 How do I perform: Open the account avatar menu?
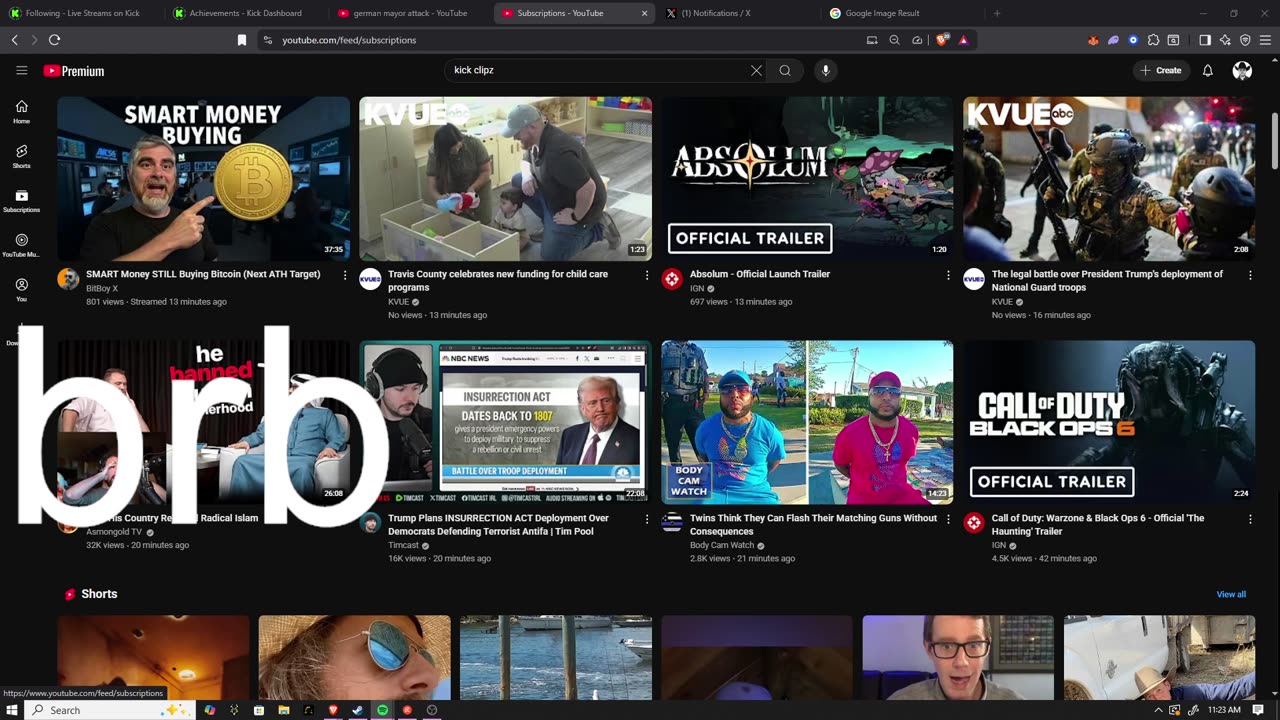[x=1242, y=70]
